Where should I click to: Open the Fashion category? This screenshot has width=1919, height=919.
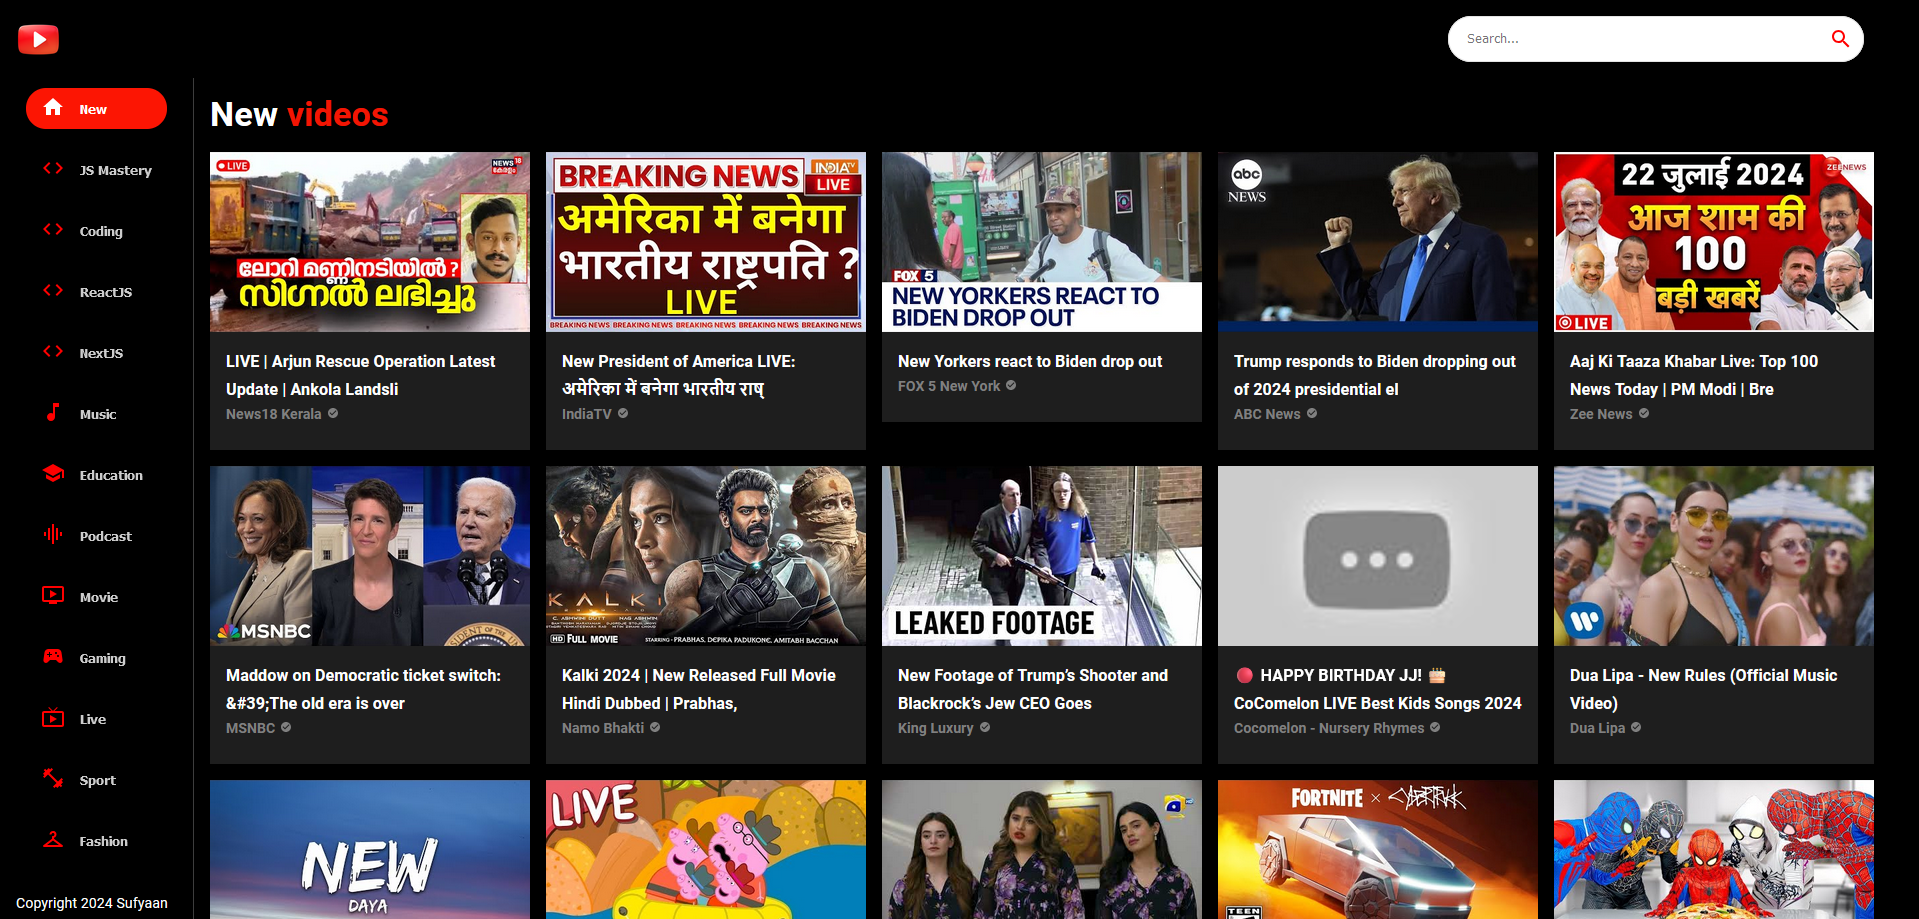tap(96, 841)
